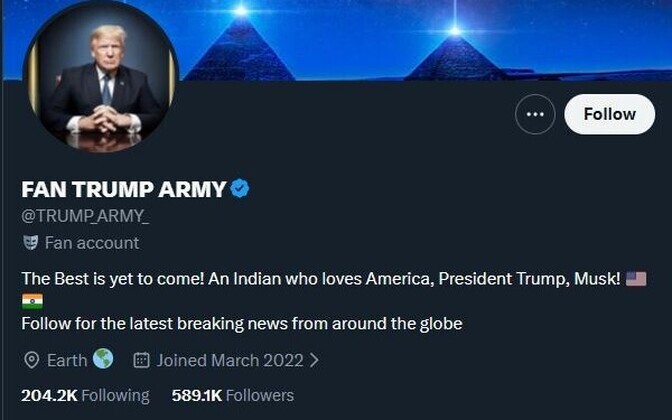The height and width of the screenshot is (420, 672).
Task: Click the location pin icon
Action: coord(30,360)
